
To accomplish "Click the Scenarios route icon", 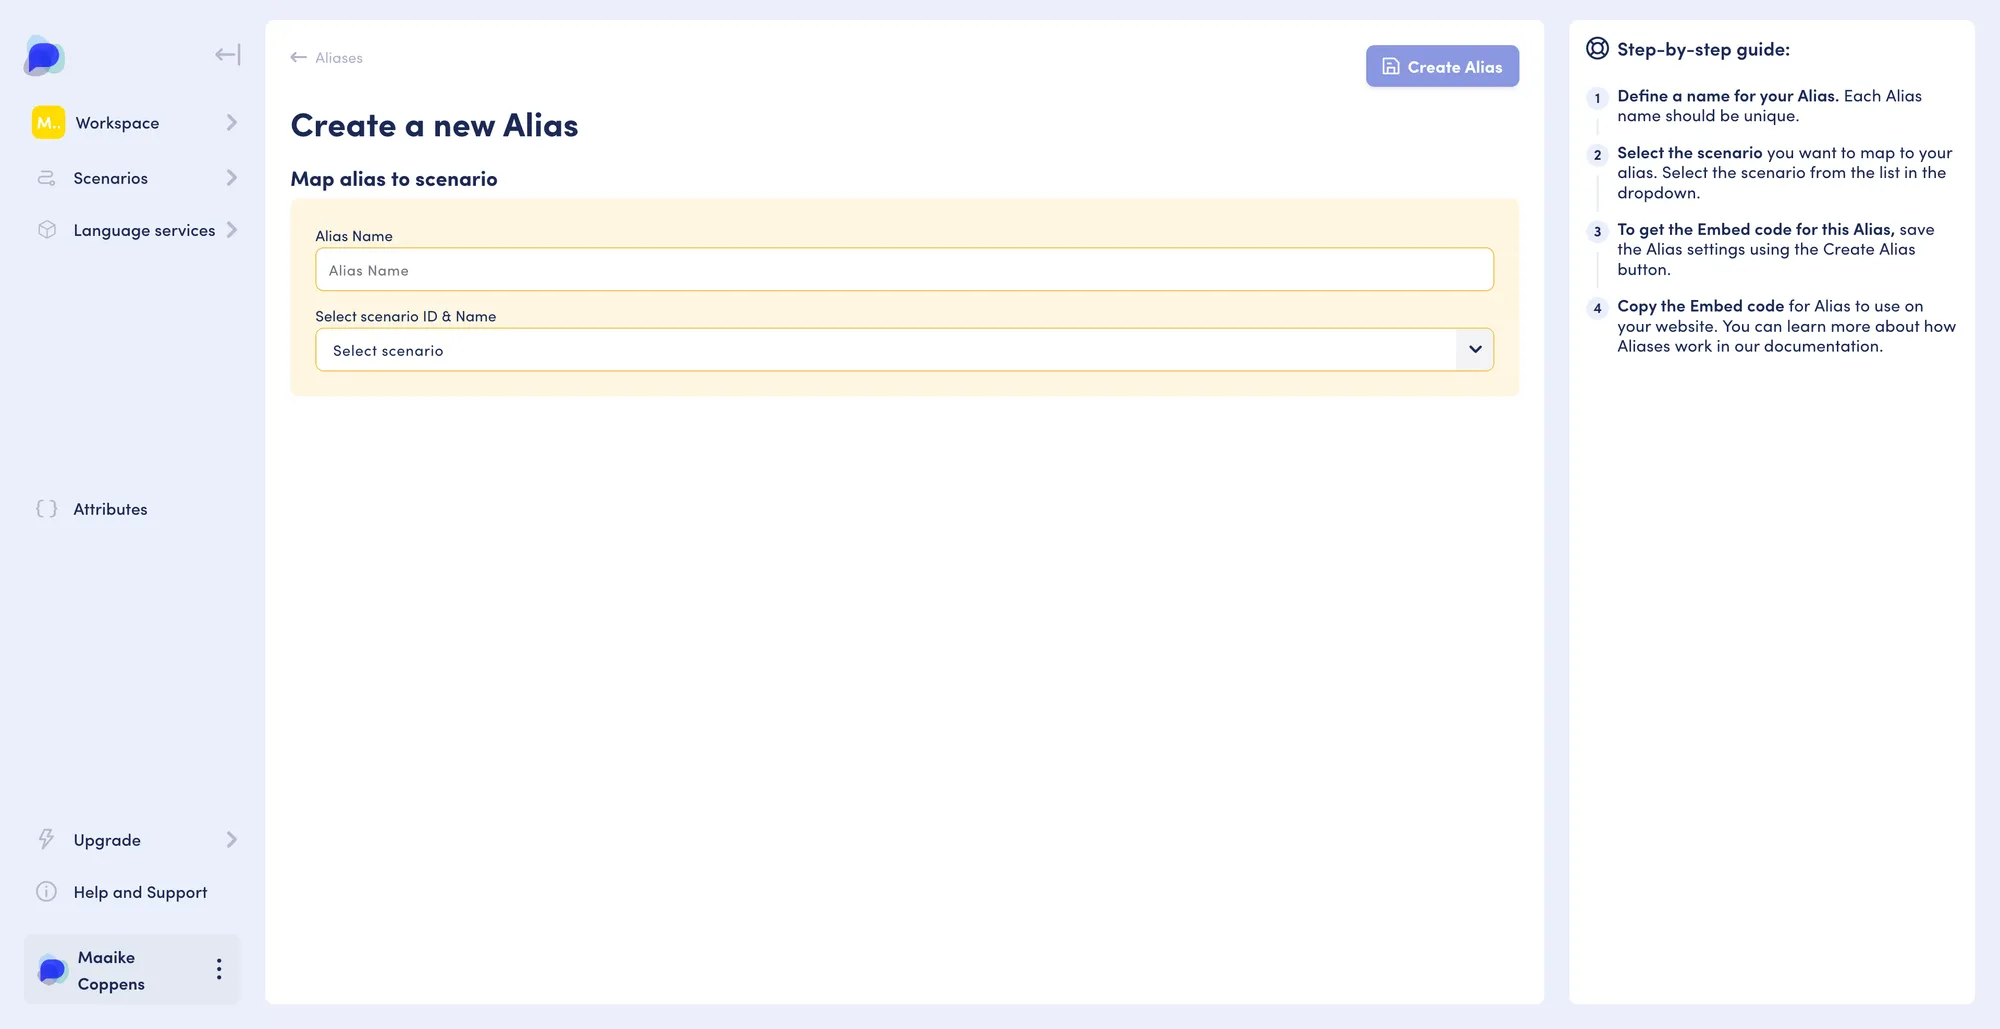I will click(46, 178).
